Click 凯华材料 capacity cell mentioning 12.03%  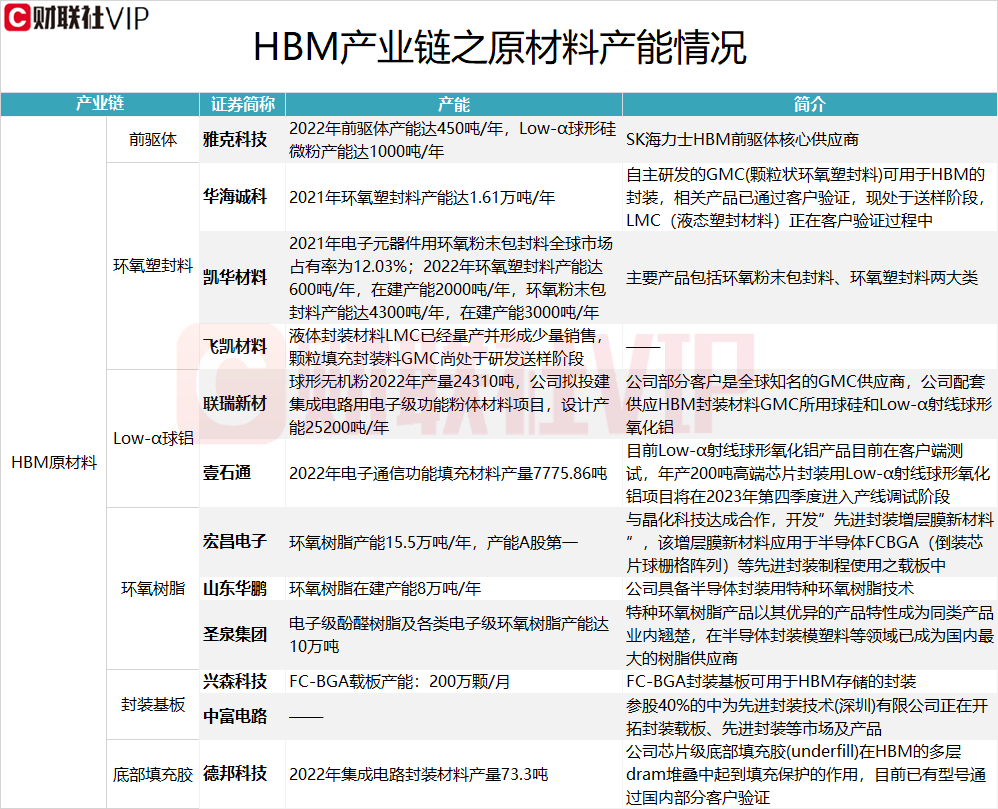click(x=454, y=278)
